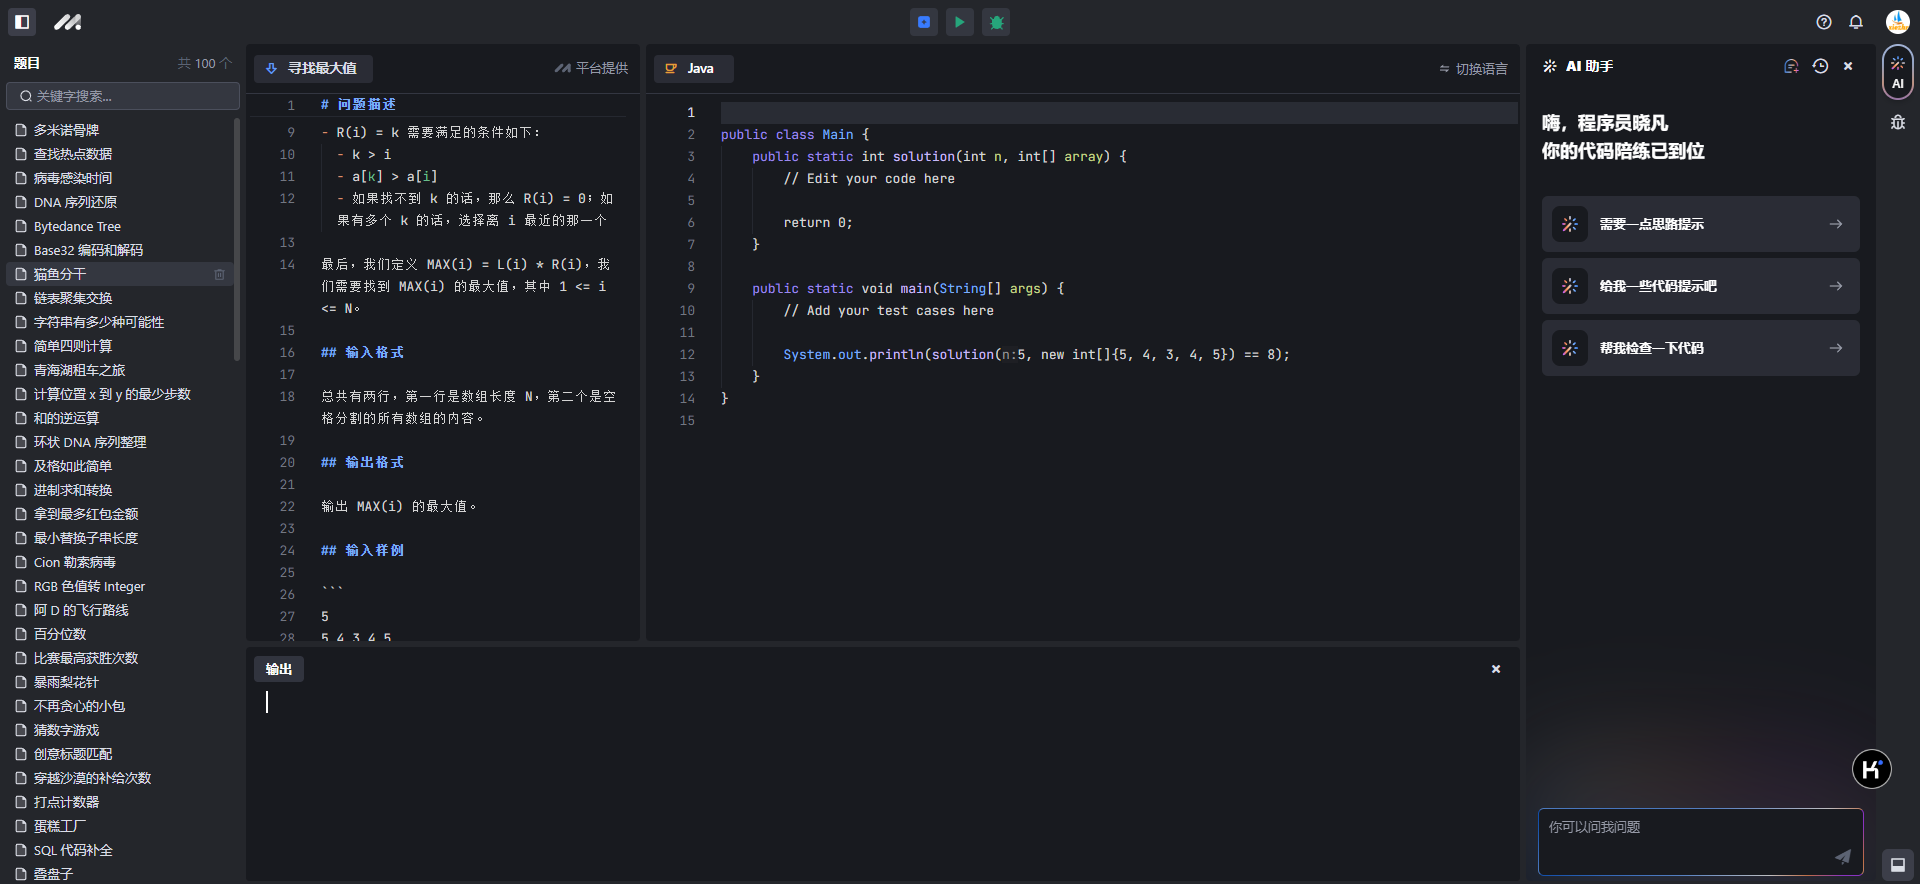Place cursor on editor line 1
The height and width of the screenshot is (884, 1920).
(1118, 112)
